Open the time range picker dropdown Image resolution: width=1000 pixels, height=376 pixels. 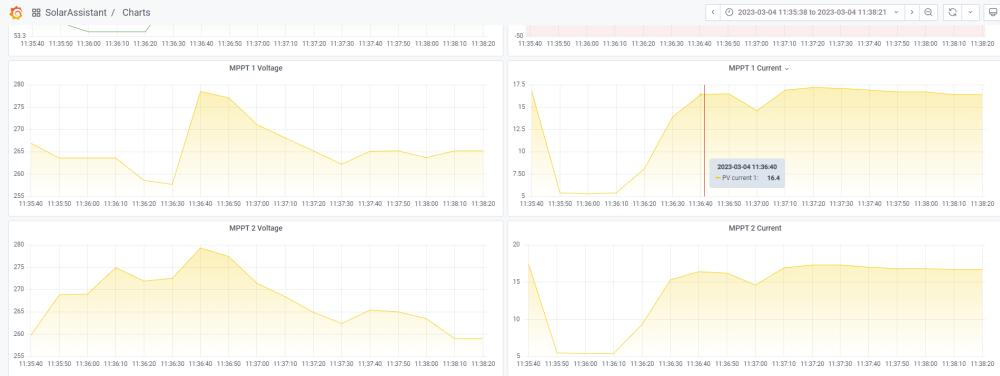coord(813,12)
